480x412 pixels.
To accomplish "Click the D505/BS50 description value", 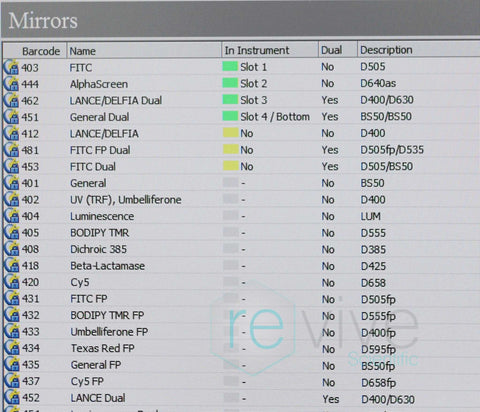I will (x=387, y=166).
